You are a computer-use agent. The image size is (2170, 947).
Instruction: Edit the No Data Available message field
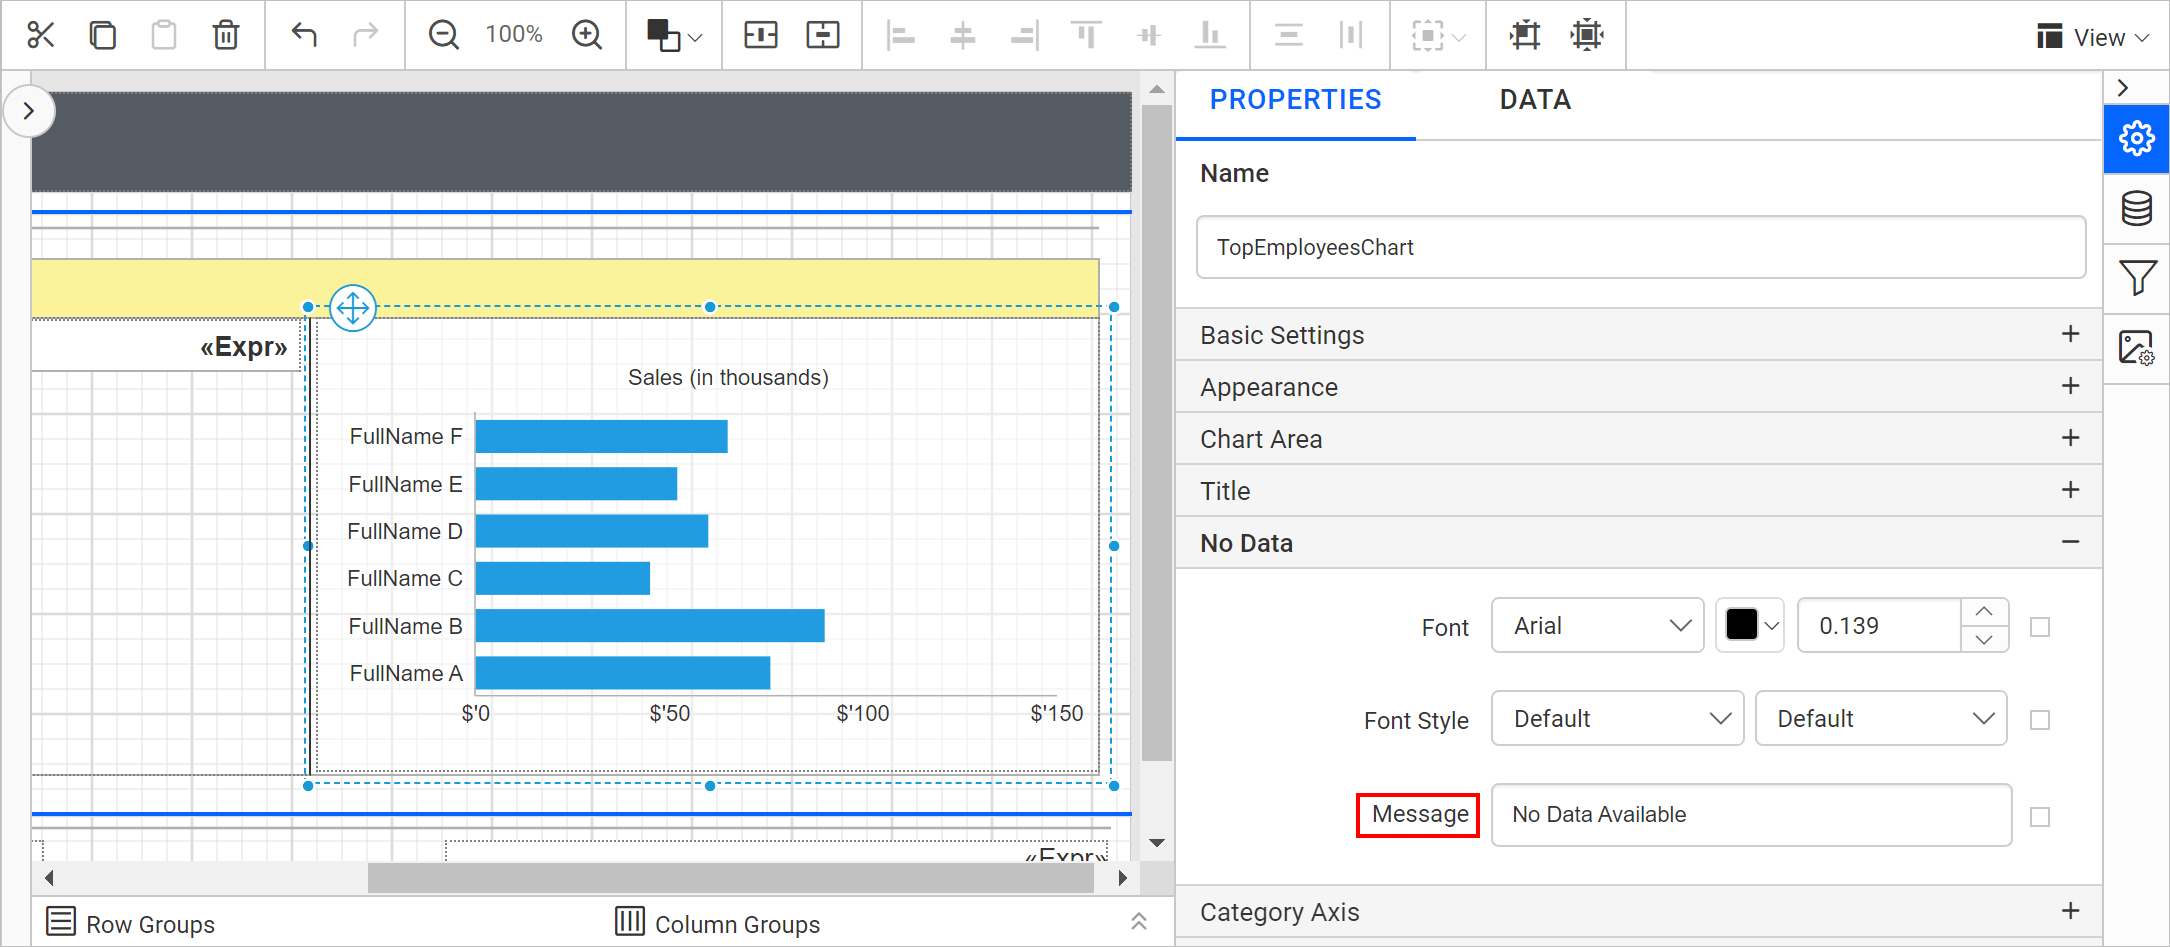click(1751, 815)
